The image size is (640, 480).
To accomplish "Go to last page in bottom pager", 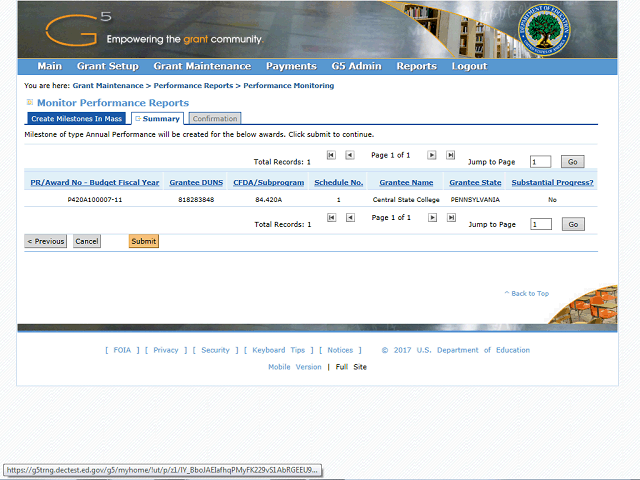I will pyautogui.click(x=451, y=218).
